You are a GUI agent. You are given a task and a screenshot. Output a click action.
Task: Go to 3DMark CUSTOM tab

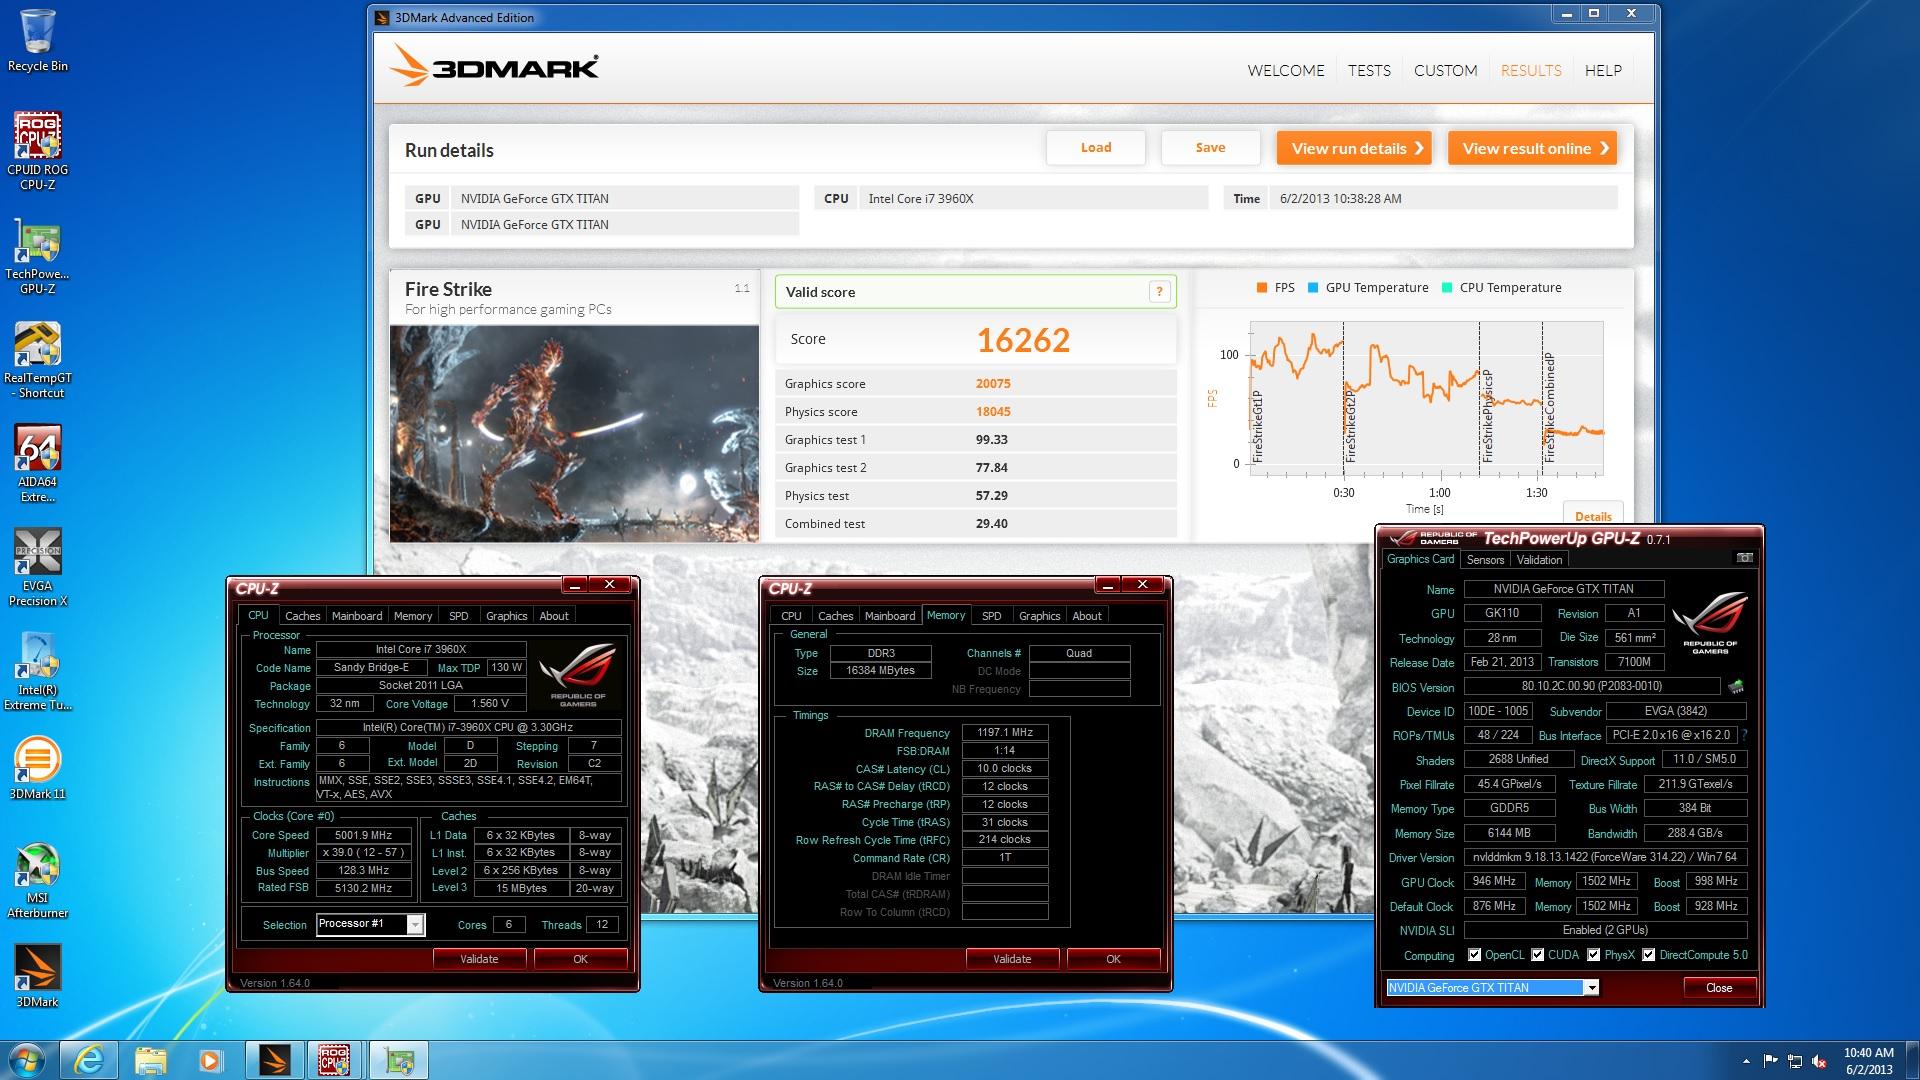pyautogui.click(x=1445, y=71)
